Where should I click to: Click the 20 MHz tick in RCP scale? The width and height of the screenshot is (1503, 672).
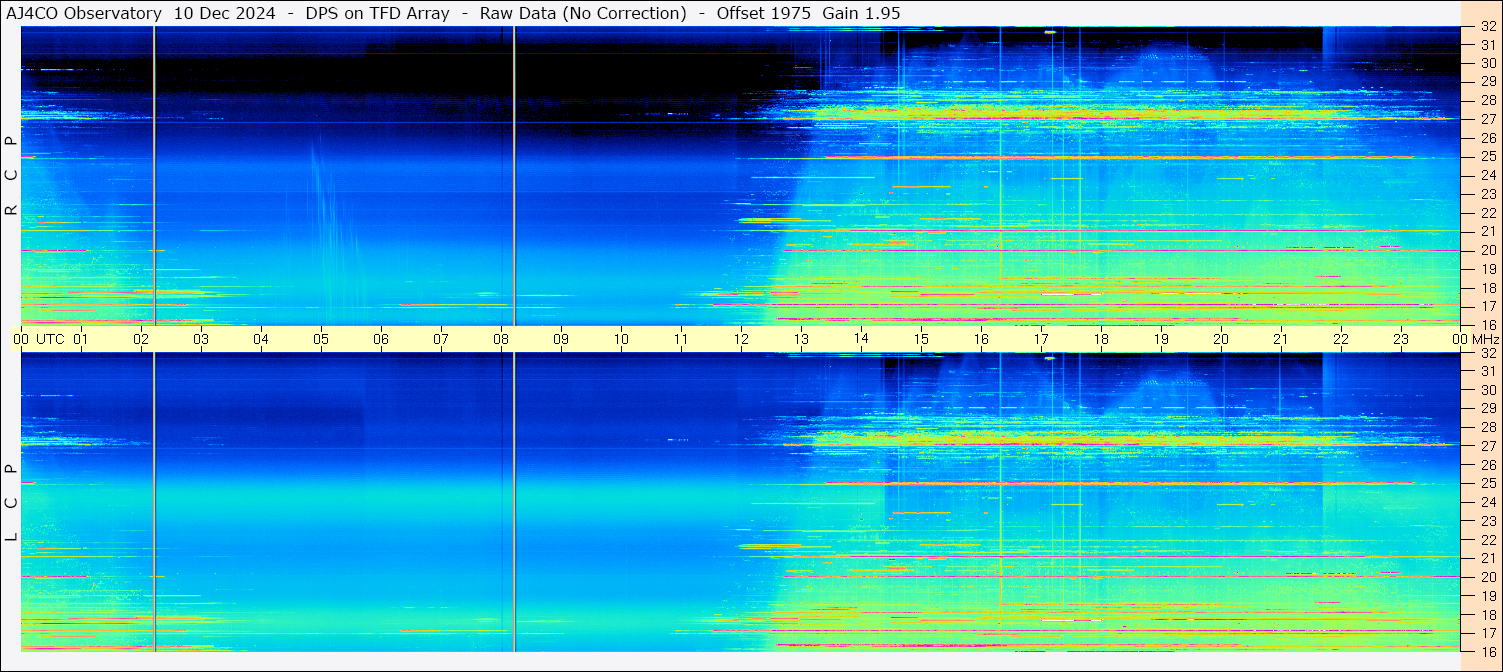[1487, 250]
